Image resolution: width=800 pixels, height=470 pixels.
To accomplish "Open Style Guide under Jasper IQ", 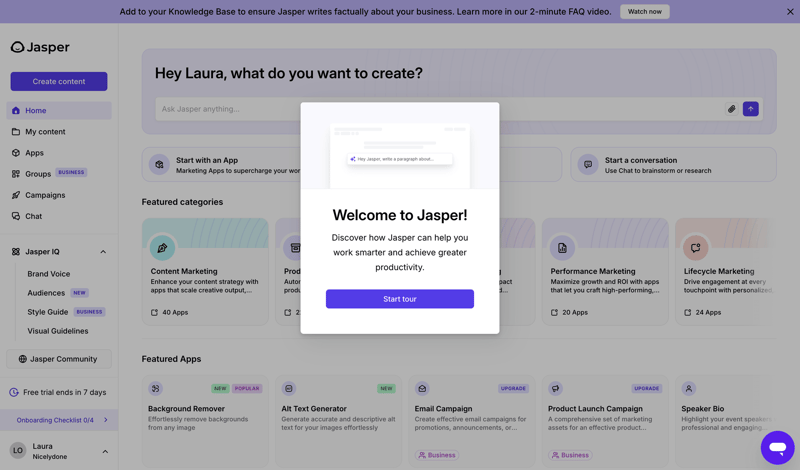I will pos(47,312).
